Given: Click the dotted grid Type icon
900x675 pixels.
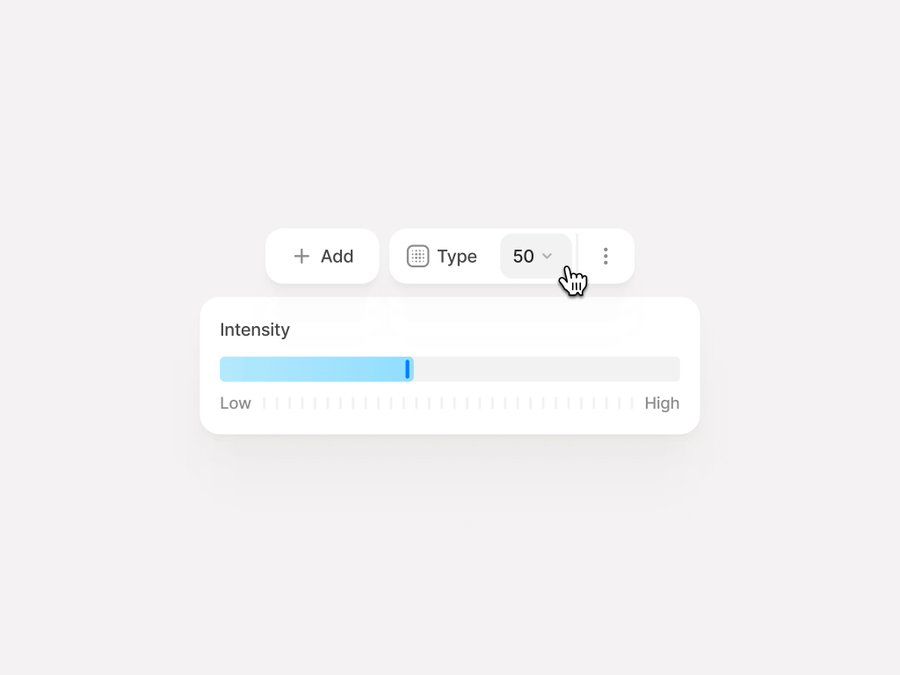Looking at the screenshot, I should [418, 257].
